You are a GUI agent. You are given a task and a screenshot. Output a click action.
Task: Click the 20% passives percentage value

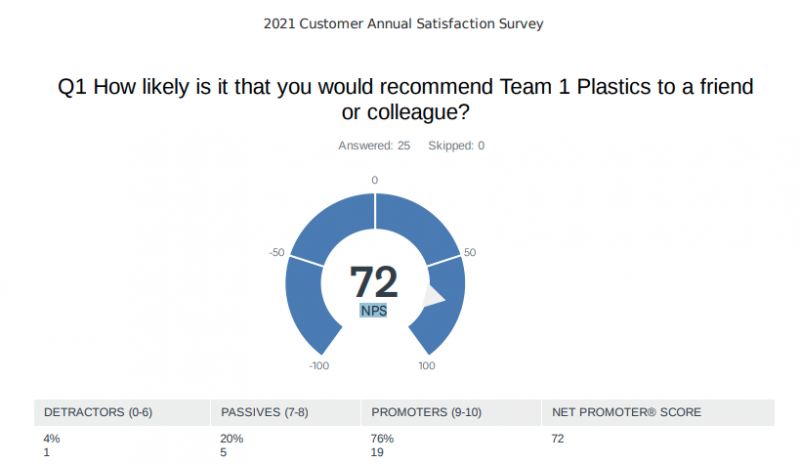(x=230, y=439)
